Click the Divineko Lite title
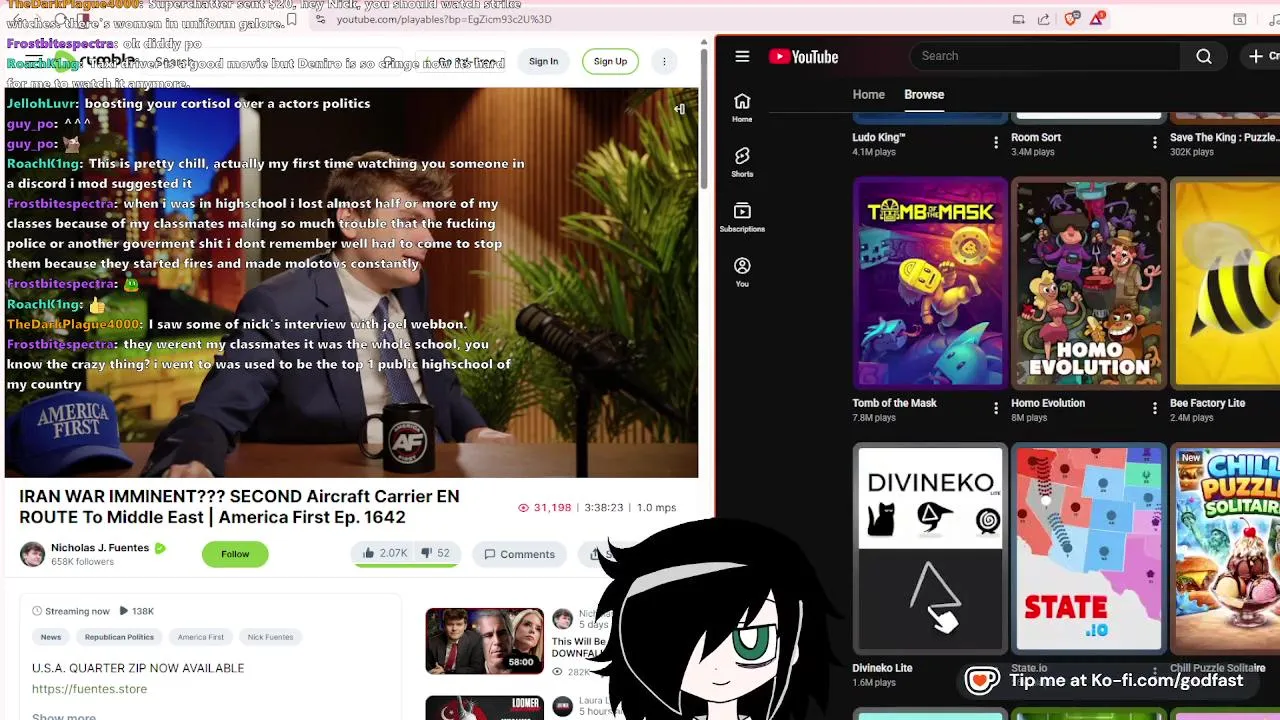The width and height of the screenshot is (1280, 720). pyautogui.click(x=882, y=668)
